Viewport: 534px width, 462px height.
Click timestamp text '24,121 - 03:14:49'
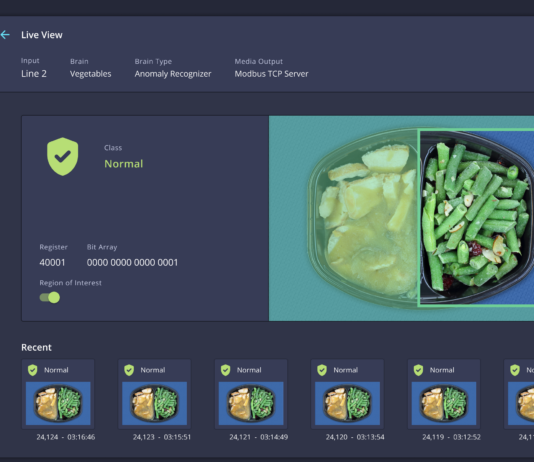[258, 437]
